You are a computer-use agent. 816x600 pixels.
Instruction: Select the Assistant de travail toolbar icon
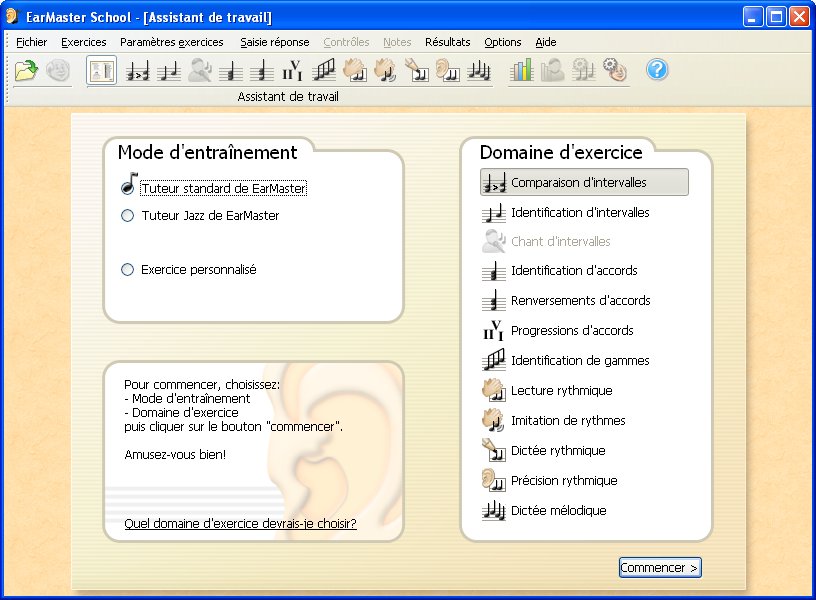pyautogui.click(x=101, y=70)
